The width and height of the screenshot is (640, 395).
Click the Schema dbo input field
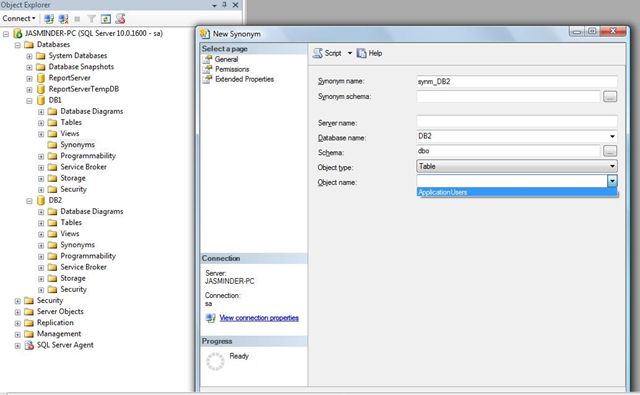pos(508,151)
